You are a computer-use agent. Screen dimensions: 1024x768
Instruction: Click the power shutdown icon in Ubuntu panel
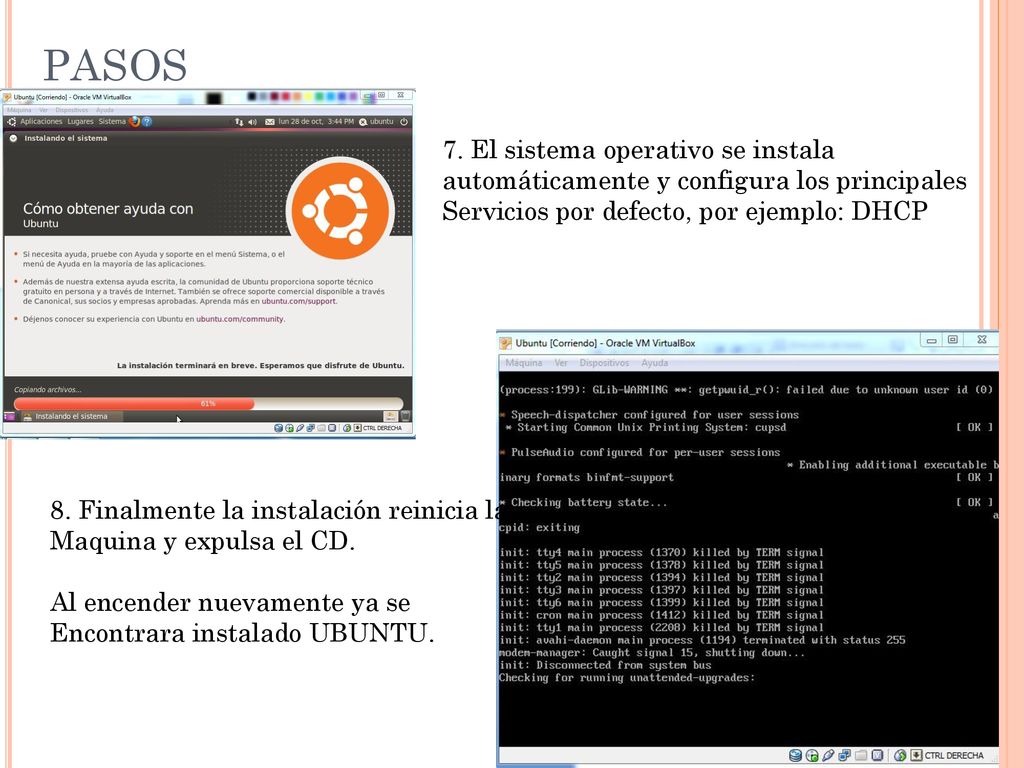(x=404, y=121)
